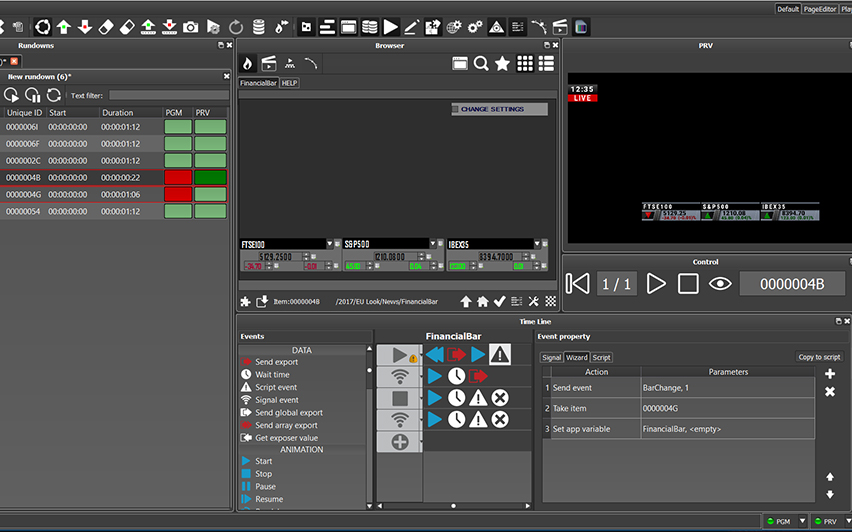Image resolution: width=852 pixels, height=532 pixels.
Task: Switch Browser to grid view
Action: [x=525, y=64]
